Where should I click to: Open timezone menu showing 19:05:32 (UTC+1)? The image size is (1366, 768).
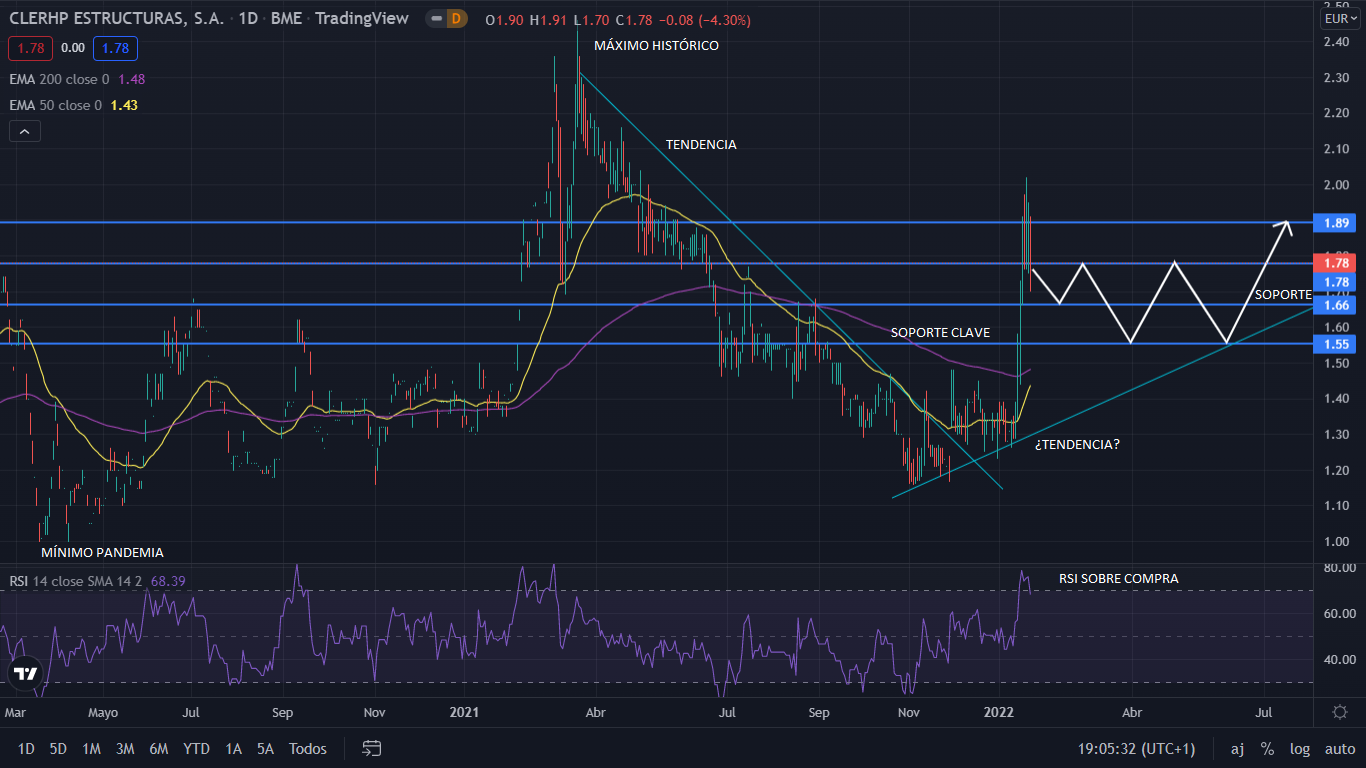pos(1135,748)
